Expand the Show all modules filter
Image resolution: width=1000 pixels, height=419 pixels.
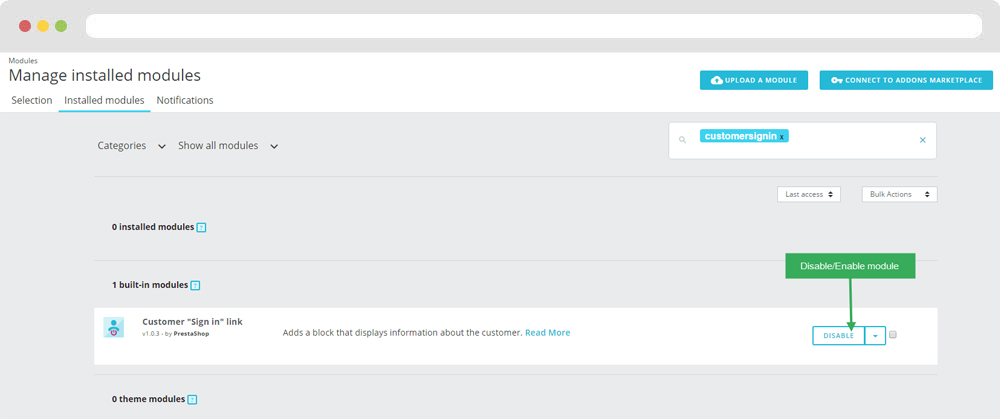pyautogui.click(x=227, y=146)
